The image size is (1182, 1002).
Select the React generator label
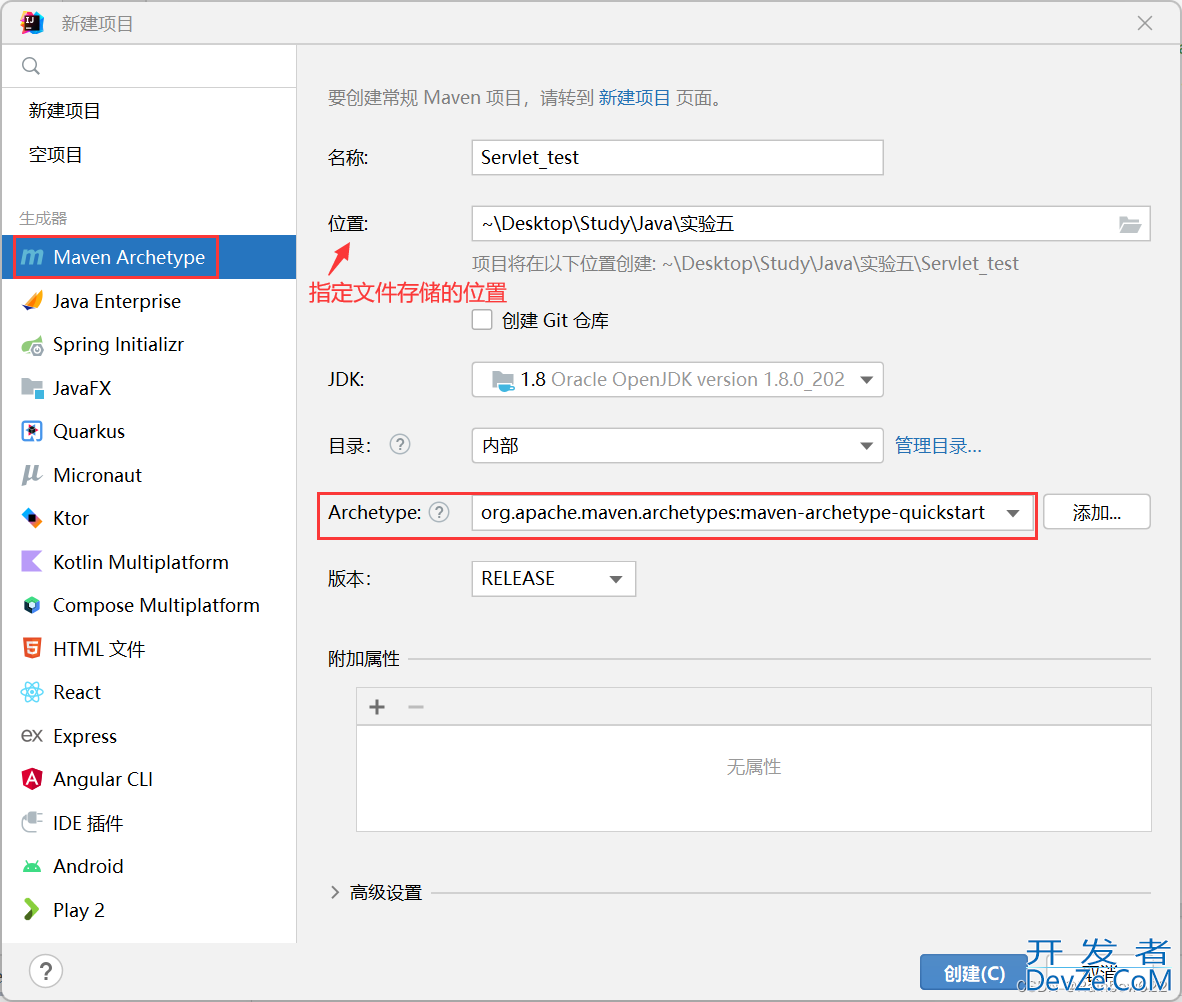[x=77, y=692]
